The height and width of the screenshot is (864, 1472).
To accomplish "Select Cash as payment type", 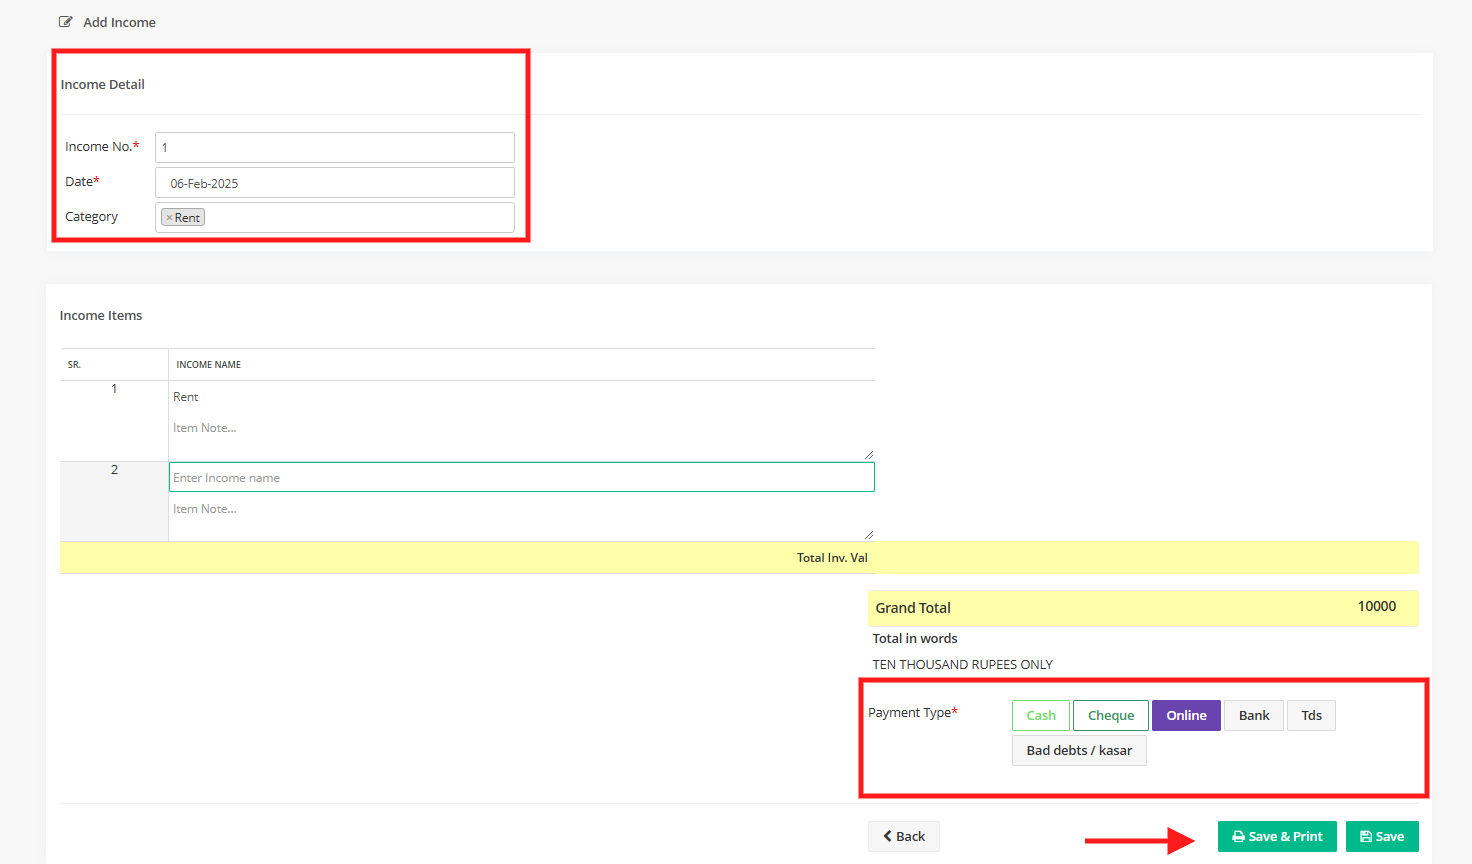I will (x=1040, y=716).
